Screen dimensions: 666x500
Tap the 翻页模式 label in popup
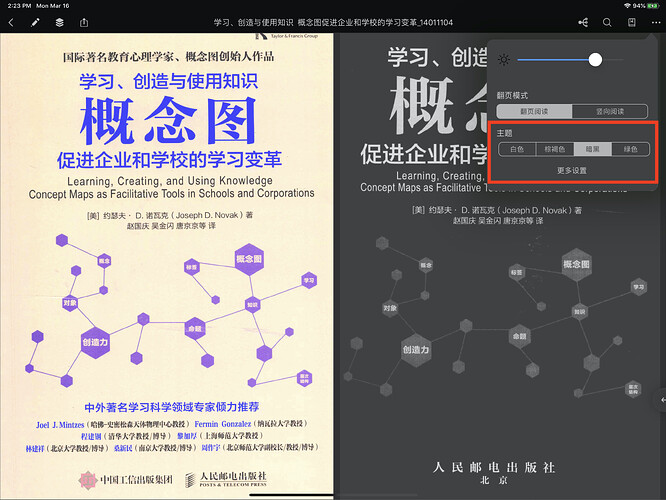(x=512, y=95)
